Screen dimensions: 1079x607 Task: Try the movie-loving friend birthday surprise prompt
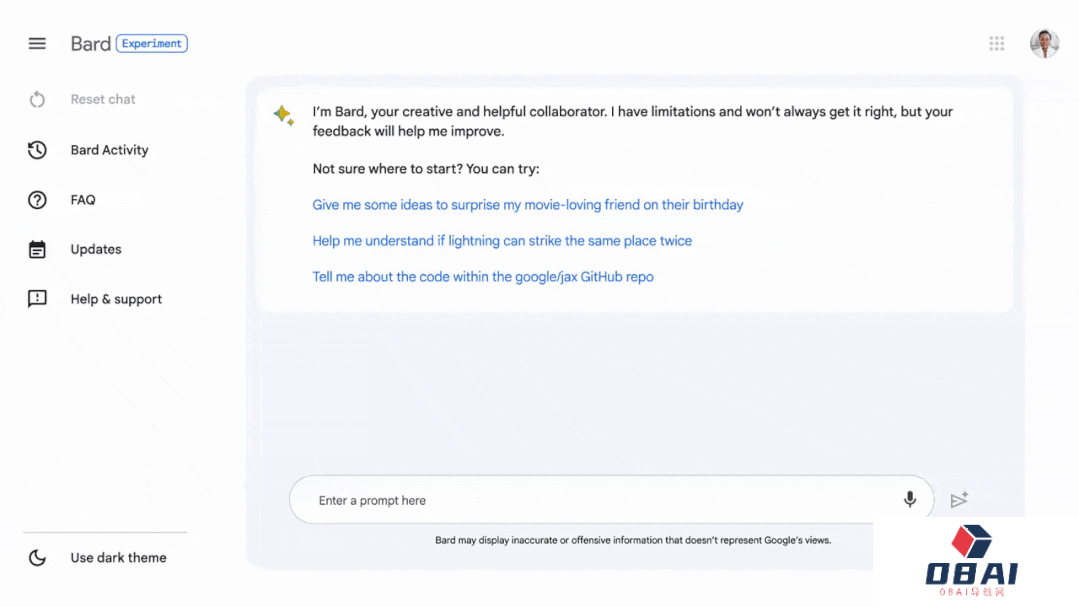pyautogui.click(x=528, y=205)
